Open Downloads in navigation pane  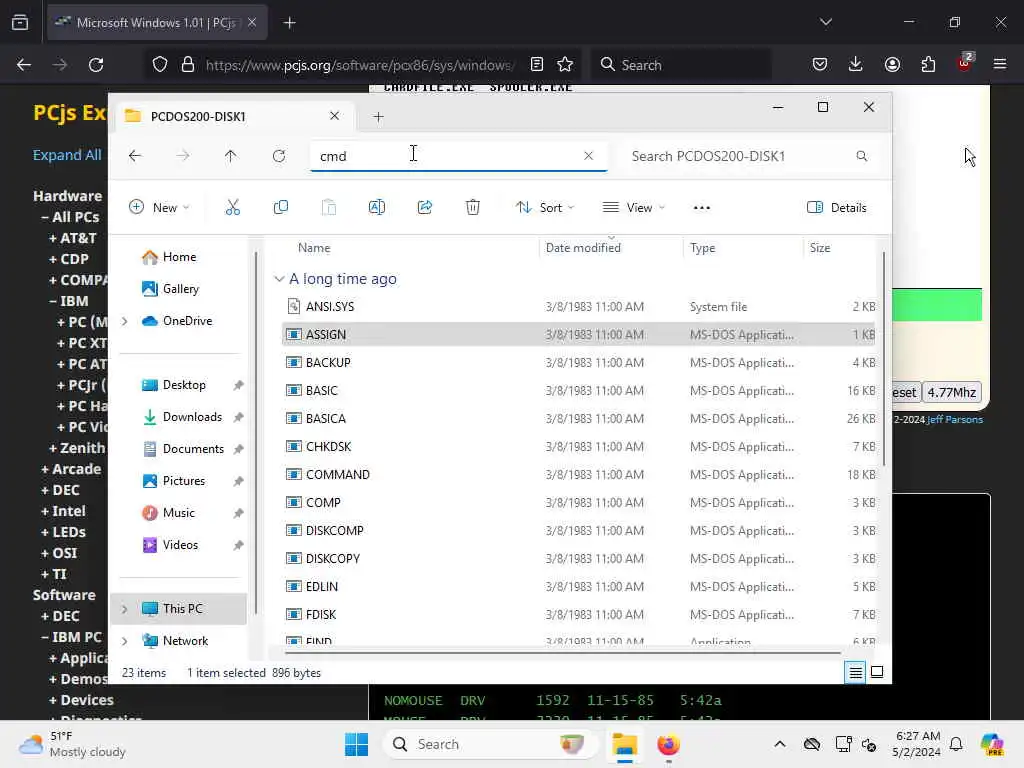tap(182, 417)
